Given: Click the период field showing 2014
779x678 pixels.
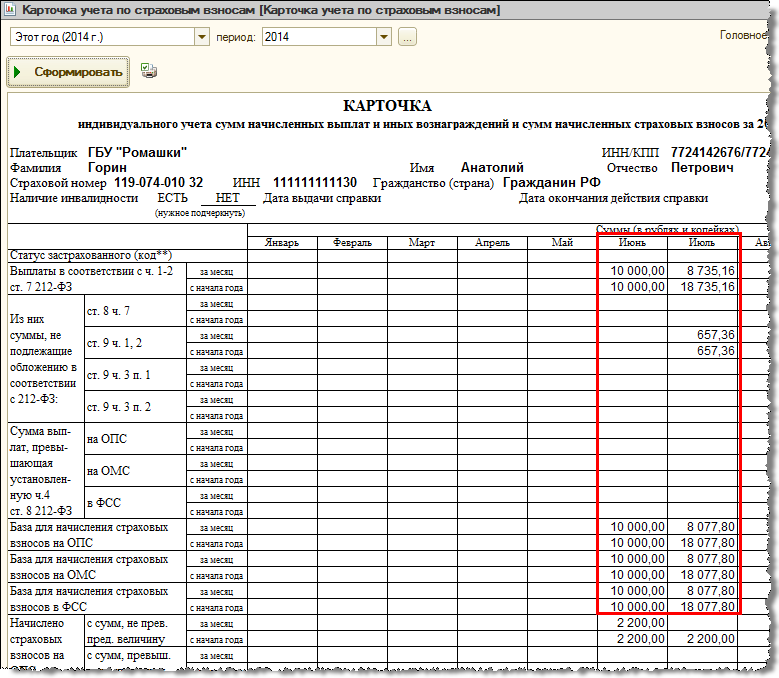Looking at the screenshot, I should click(x=317, y=37).
